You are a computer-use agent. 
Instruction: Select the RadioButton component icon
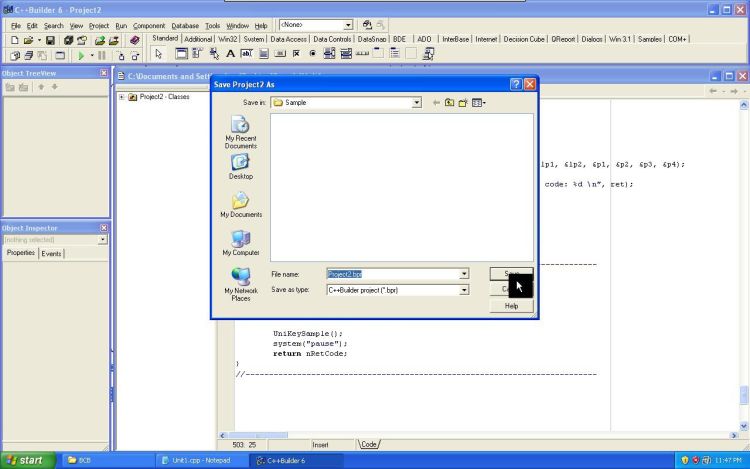point(312,54)
